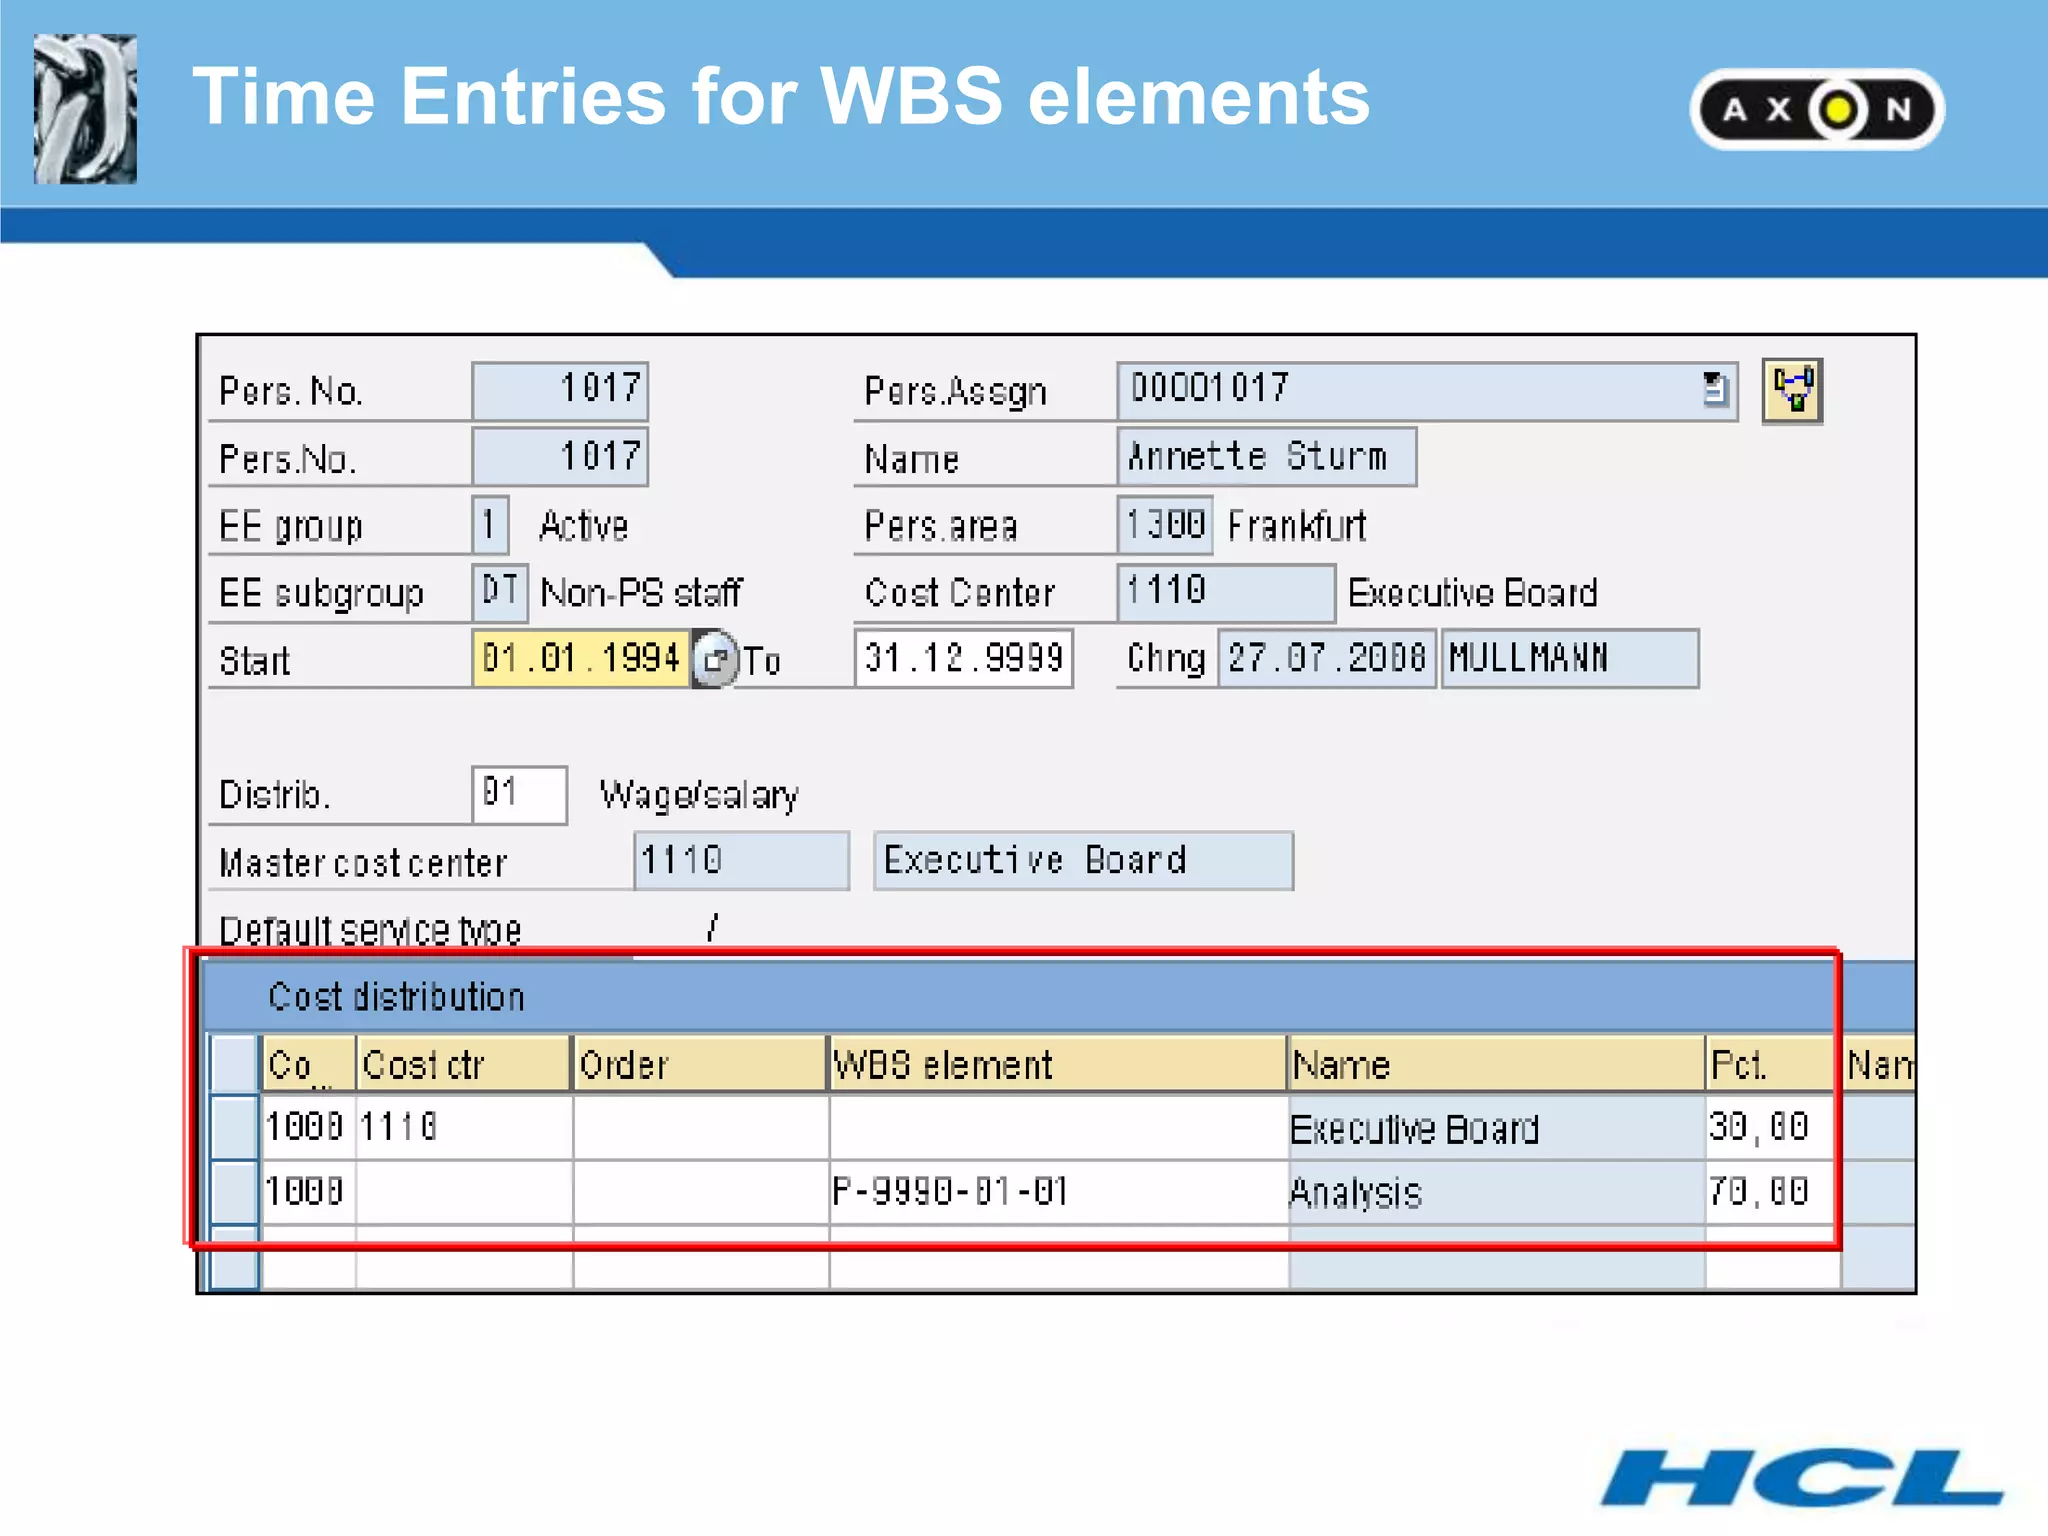Click the EE group field 1
Viewport: 2048px width, 1536px height.
490,525
